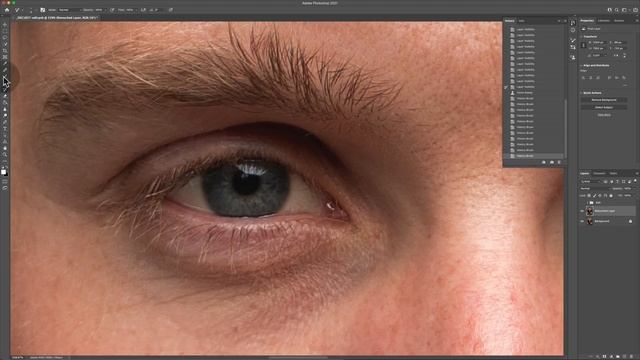This screenshot has height=360, width=640.
Task: Toggle lock image pixels brush icon
Action: pos(594,196)
